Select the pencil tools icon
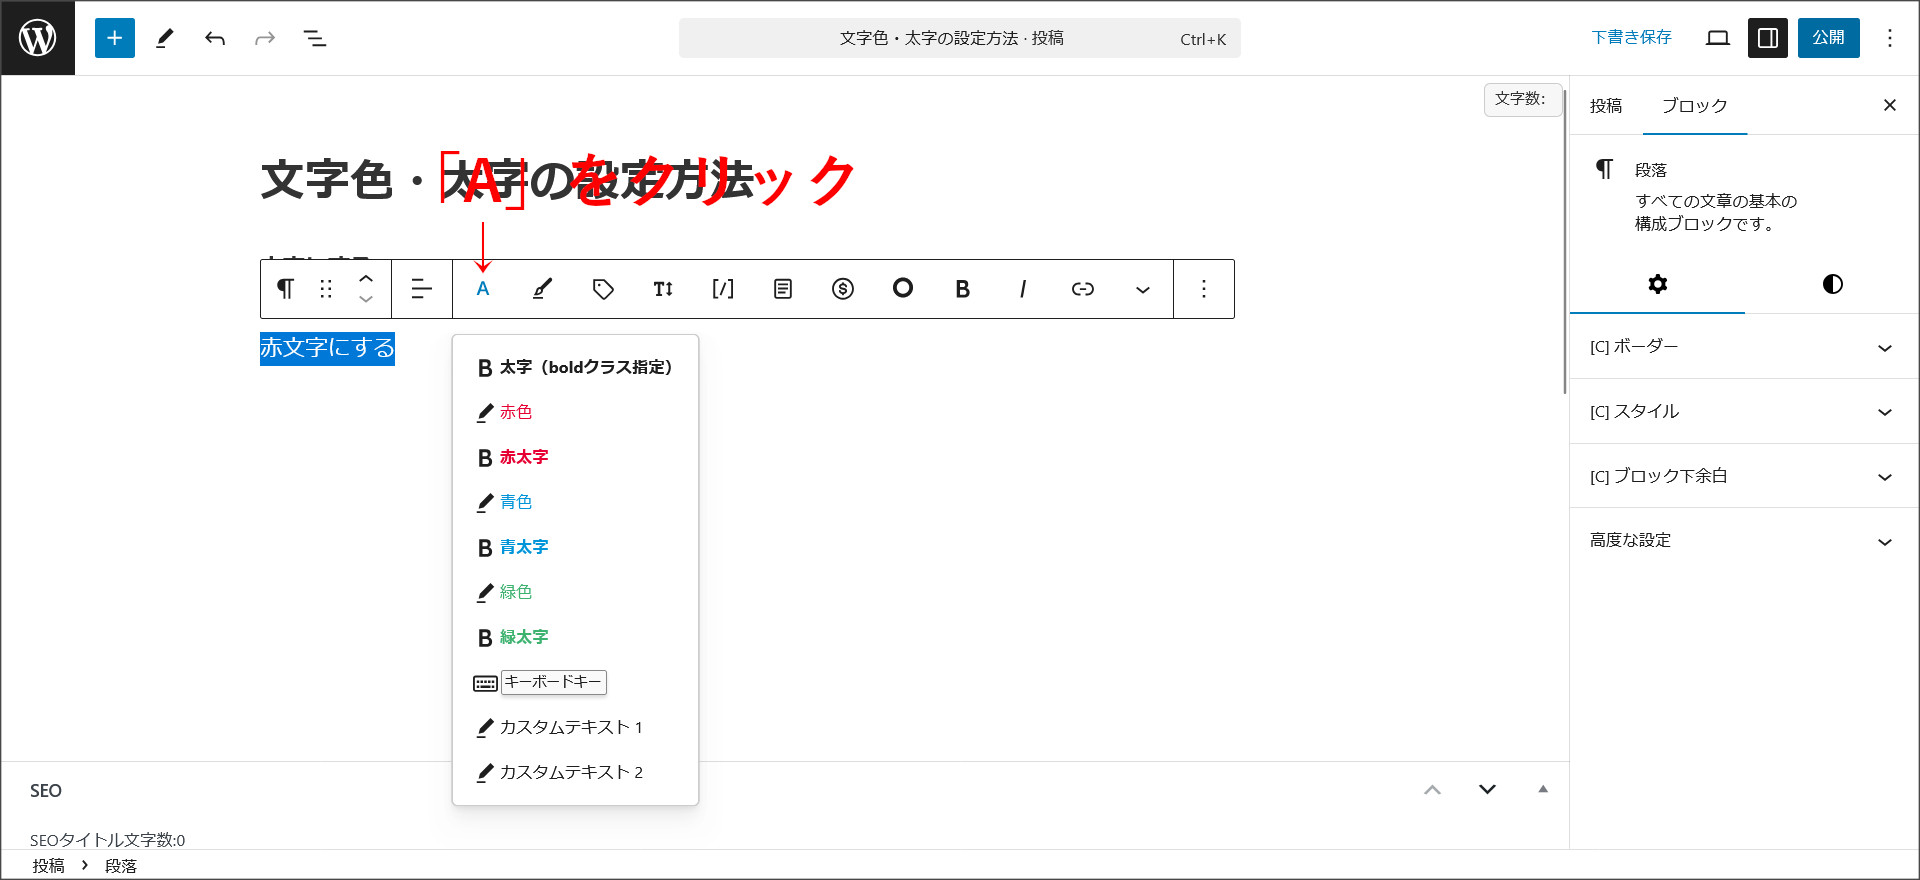1920x880 pixels. pyautogui.click(x=165, y=38)
